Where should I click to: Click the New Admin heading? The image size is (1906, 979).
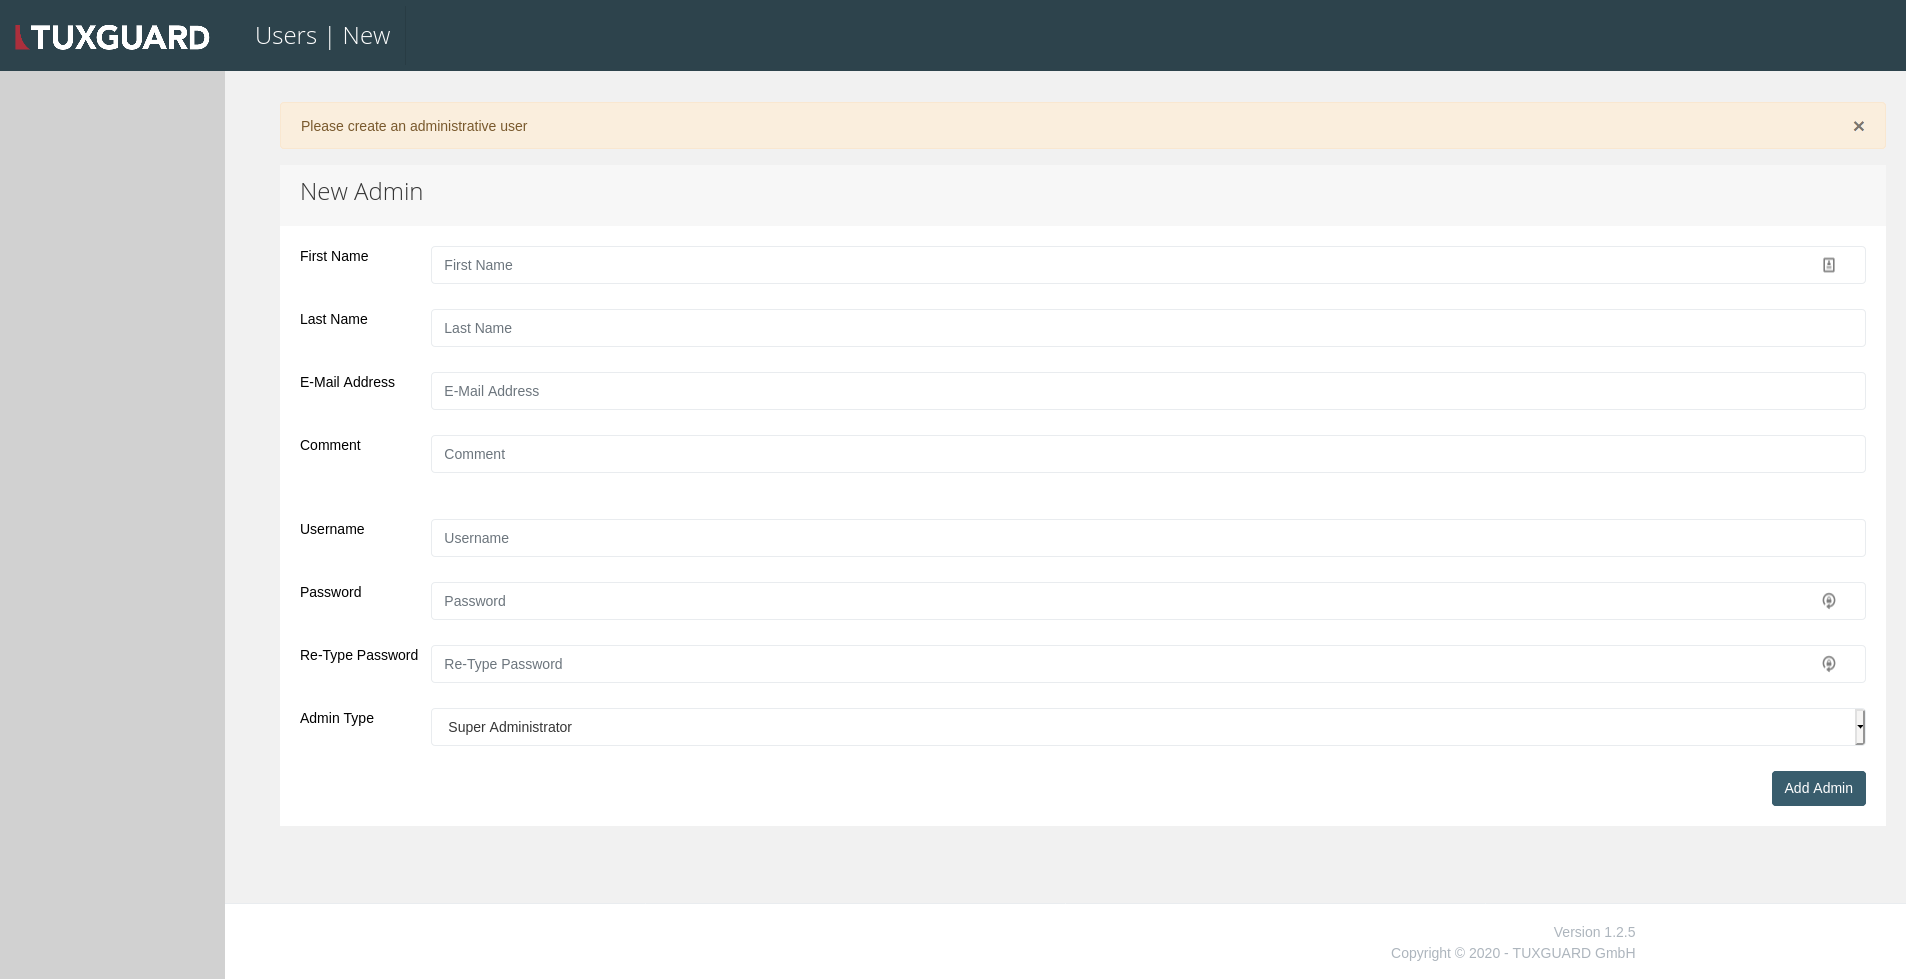tap(361, 191)
